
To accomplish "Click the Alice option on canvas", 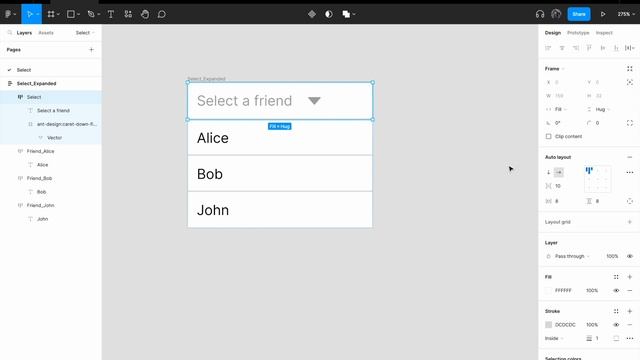I will tap(280, 138).
